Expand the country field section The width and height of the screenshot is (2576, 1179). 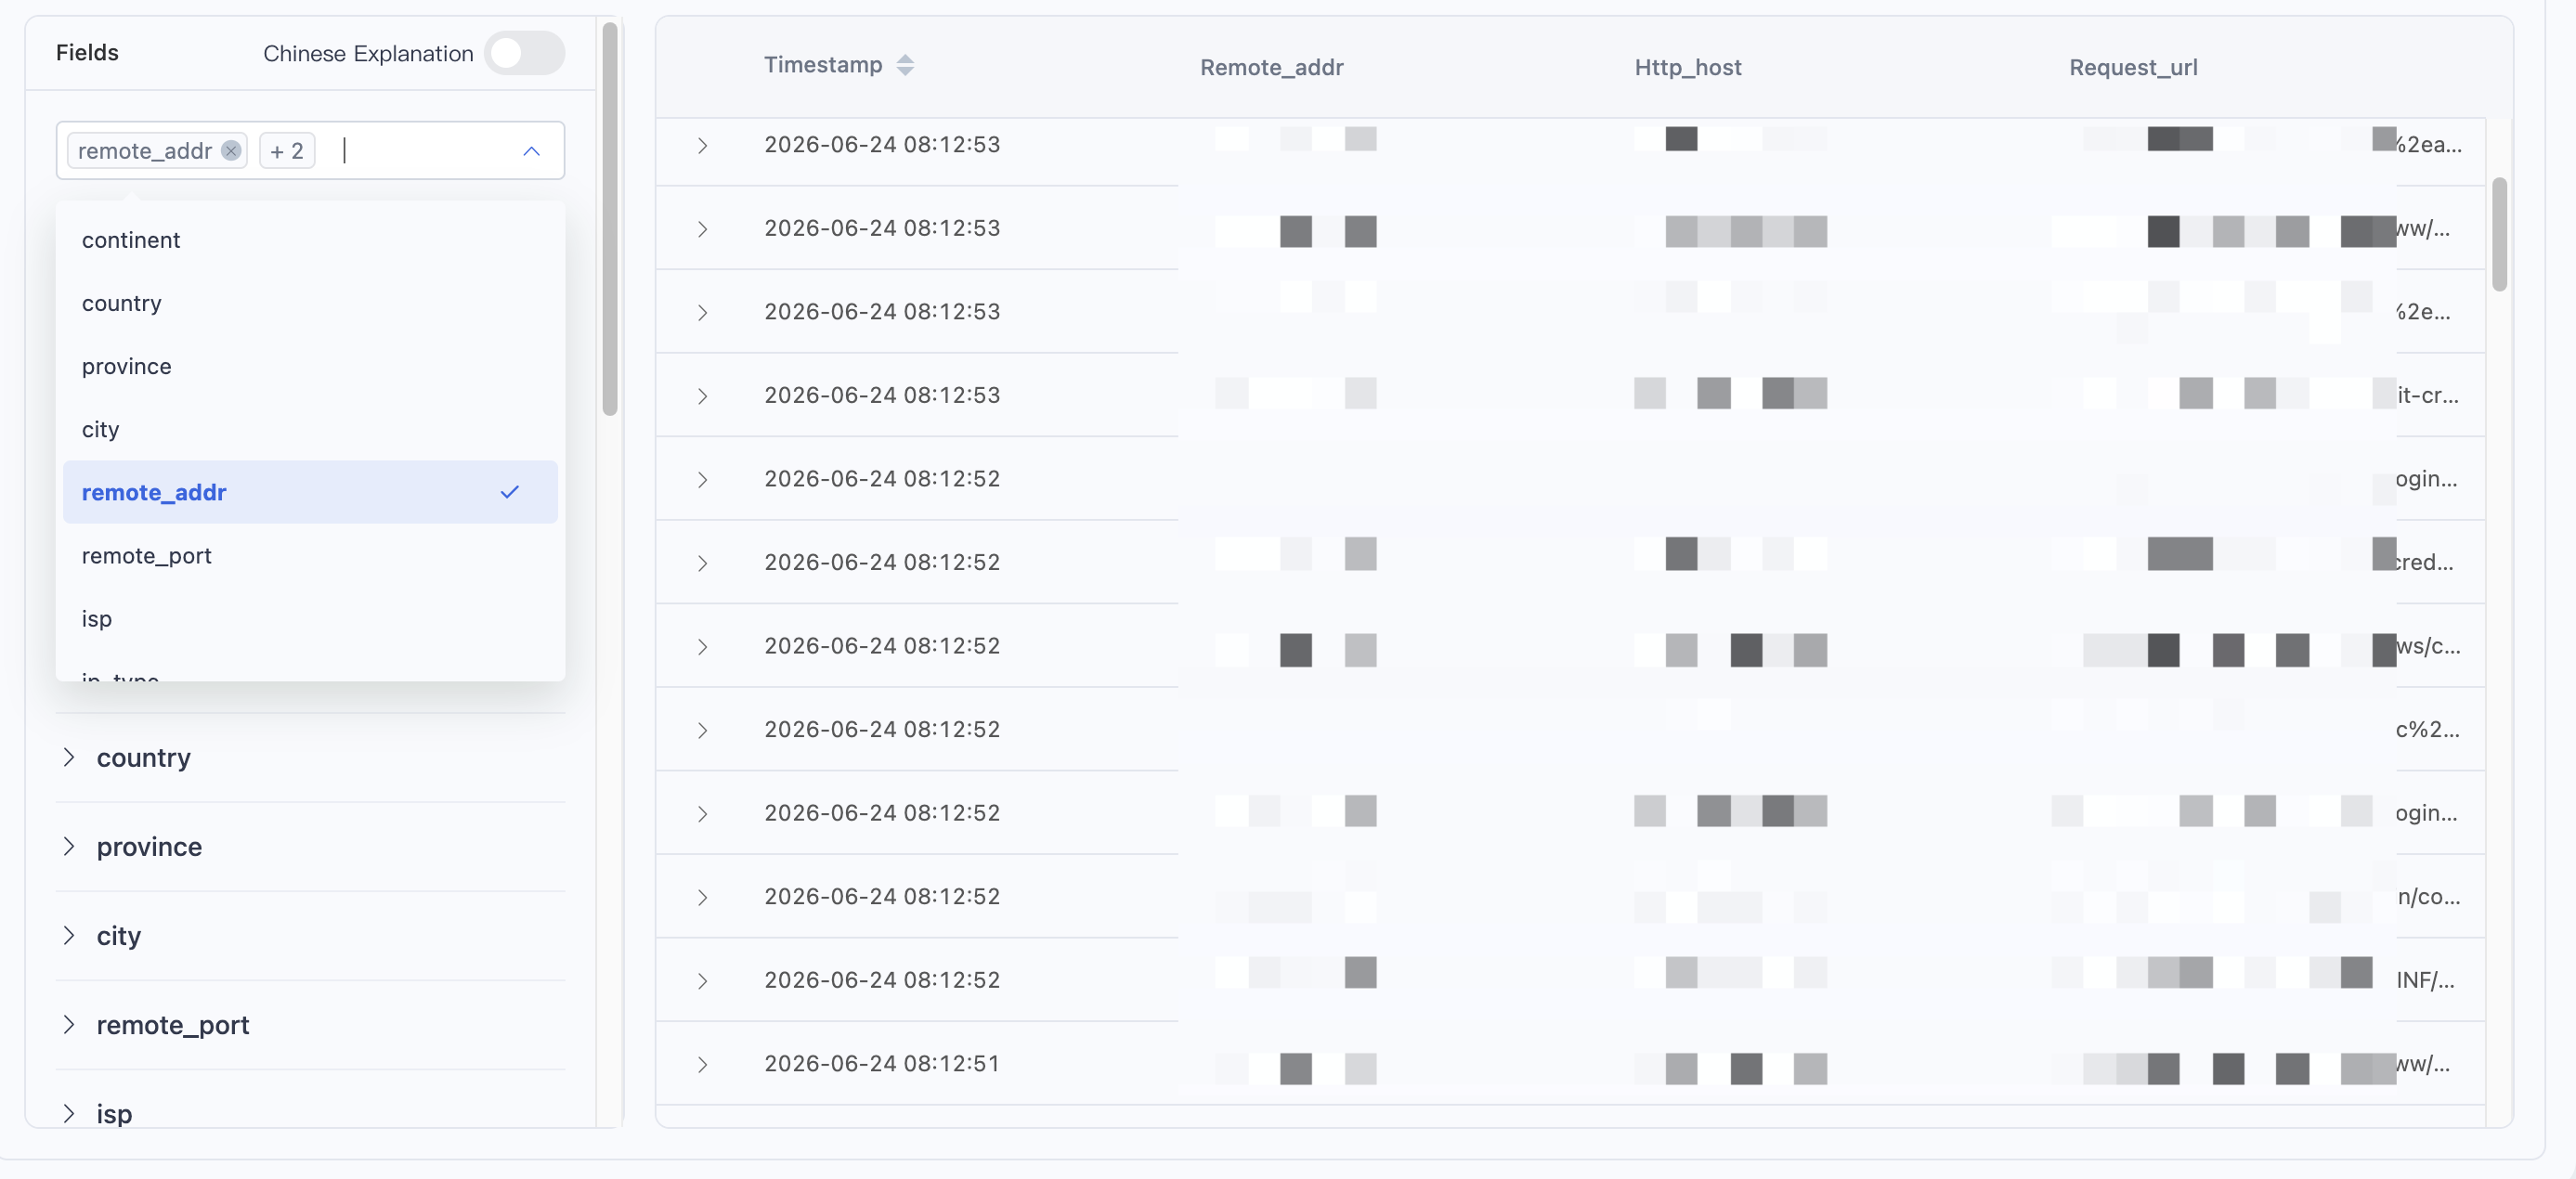click(x=69, y=757)
